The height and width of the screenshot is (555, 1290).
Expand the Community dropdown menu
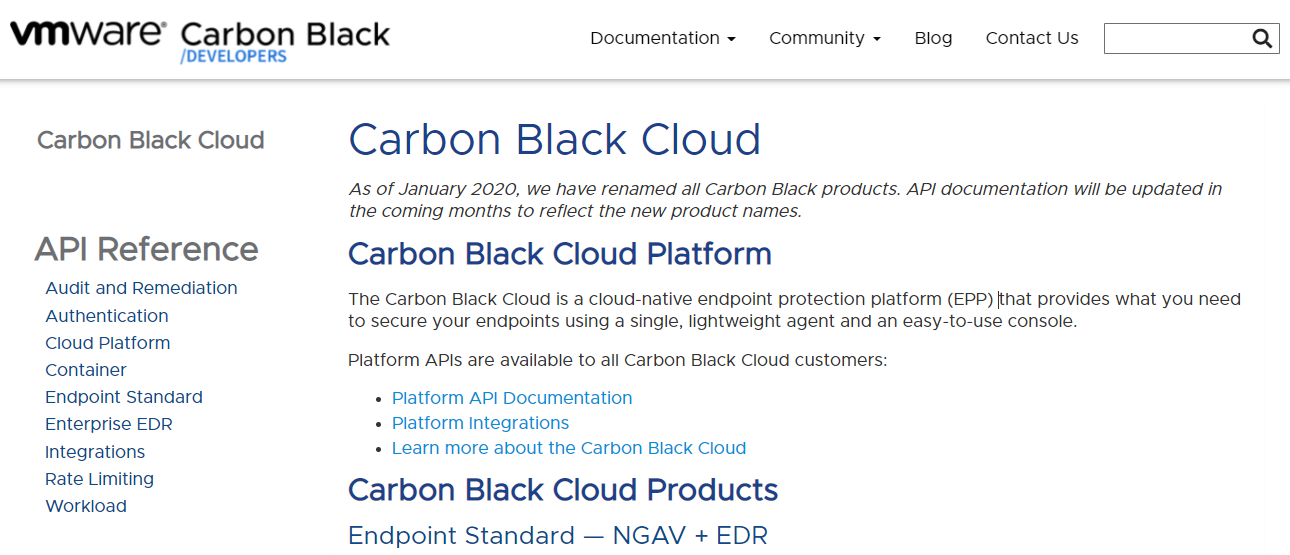pos(824,38)
